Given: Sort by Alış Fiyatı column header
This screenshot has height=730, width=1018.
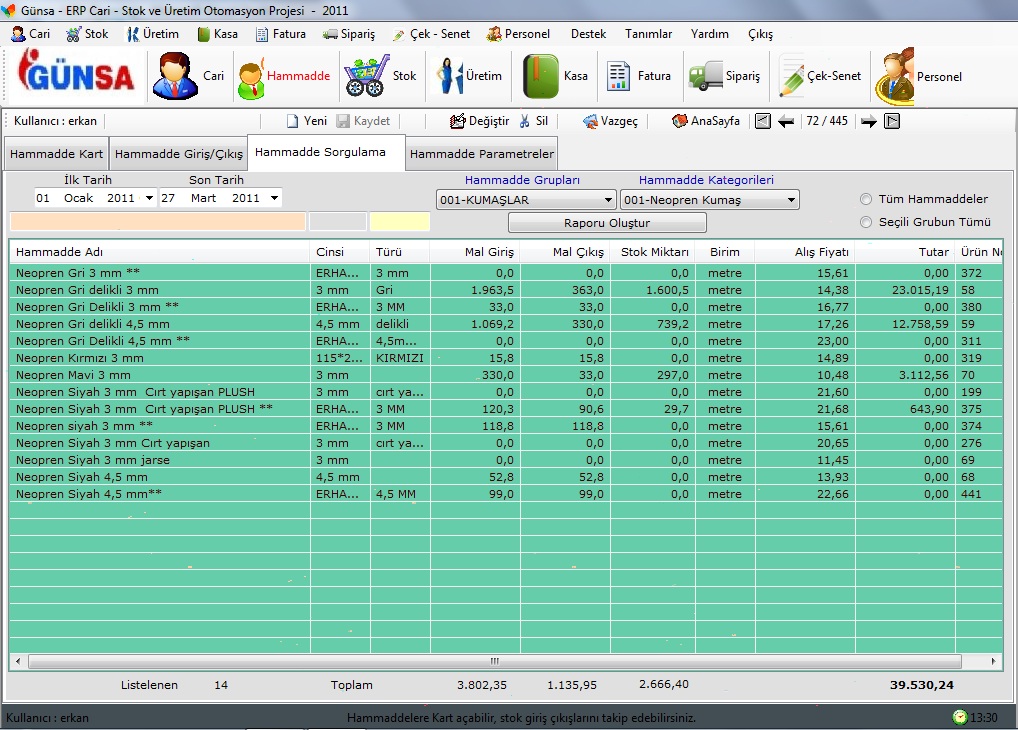Looking at the screenshot, I should 806,252.
